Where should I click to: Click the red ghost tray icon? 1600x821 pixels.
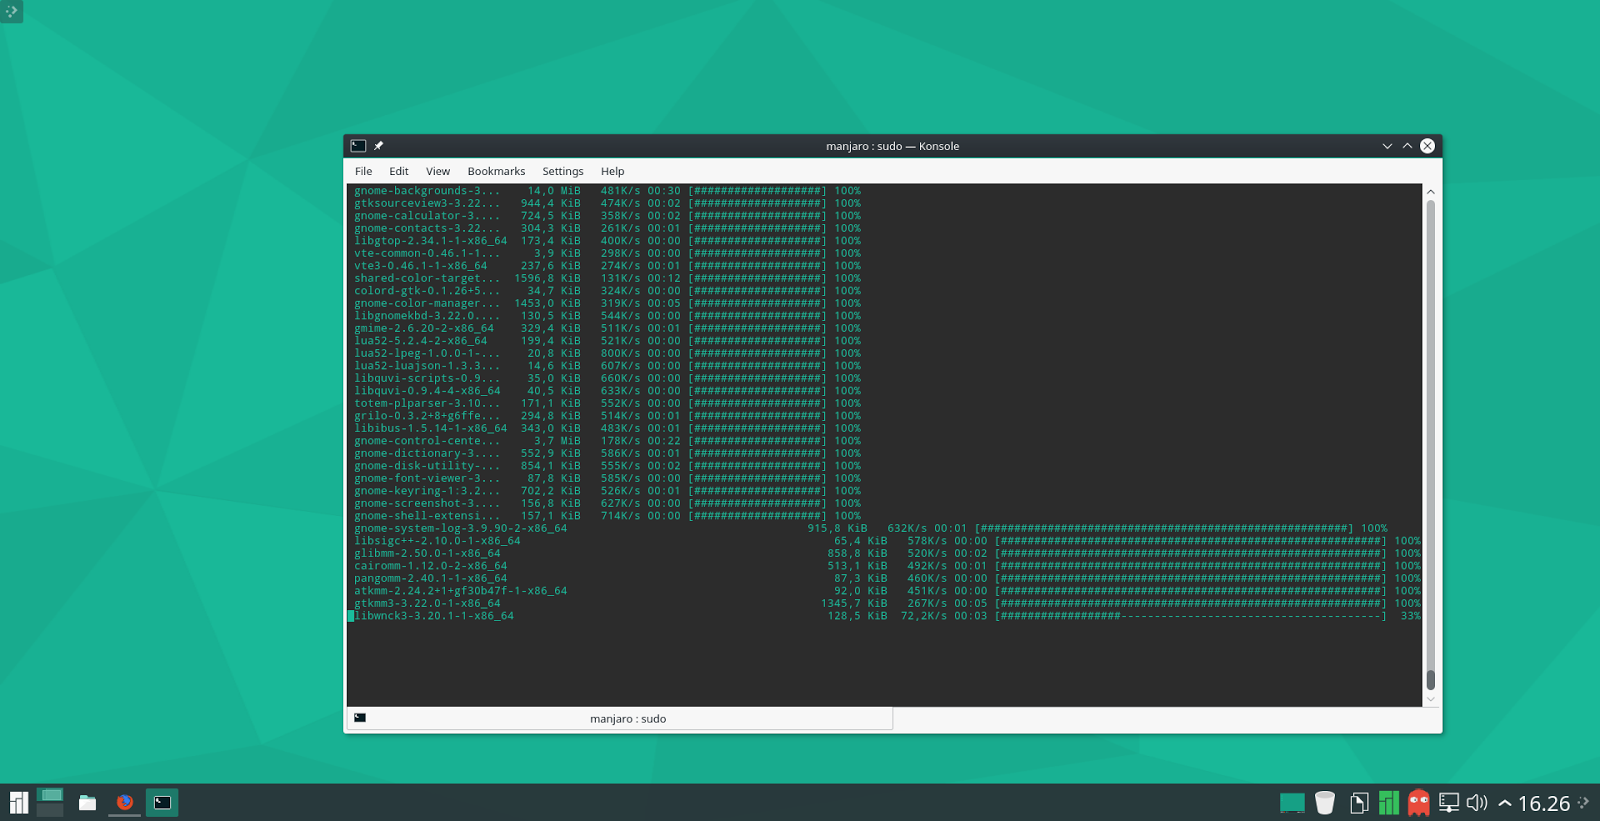pos(1418,802)
